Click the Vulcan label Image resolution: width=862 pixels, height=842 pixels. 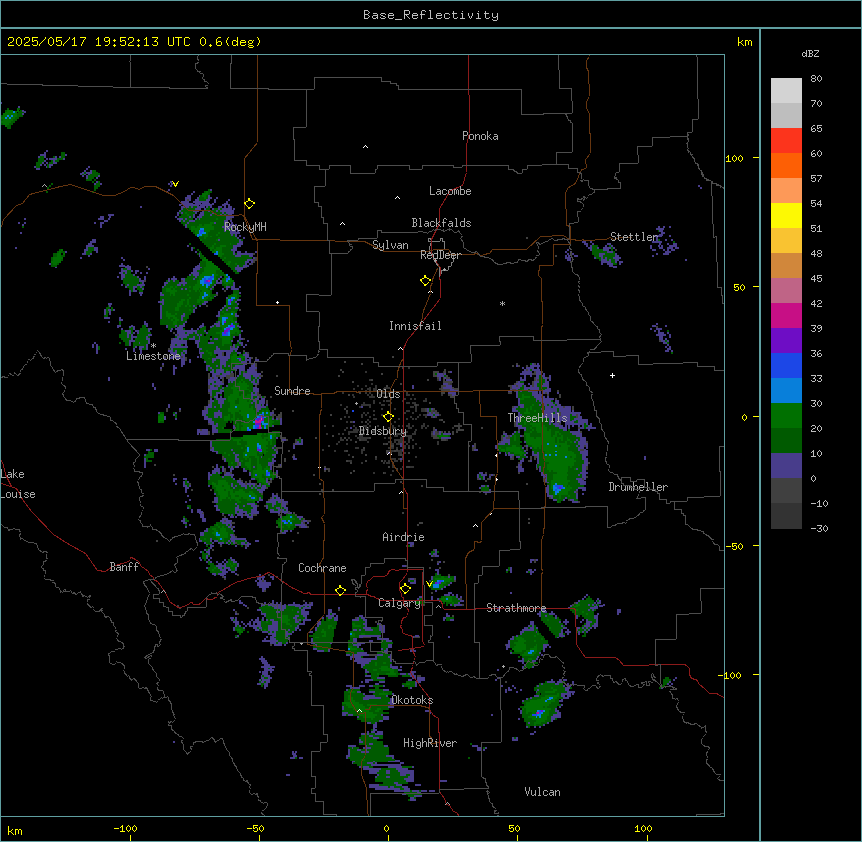542,792
